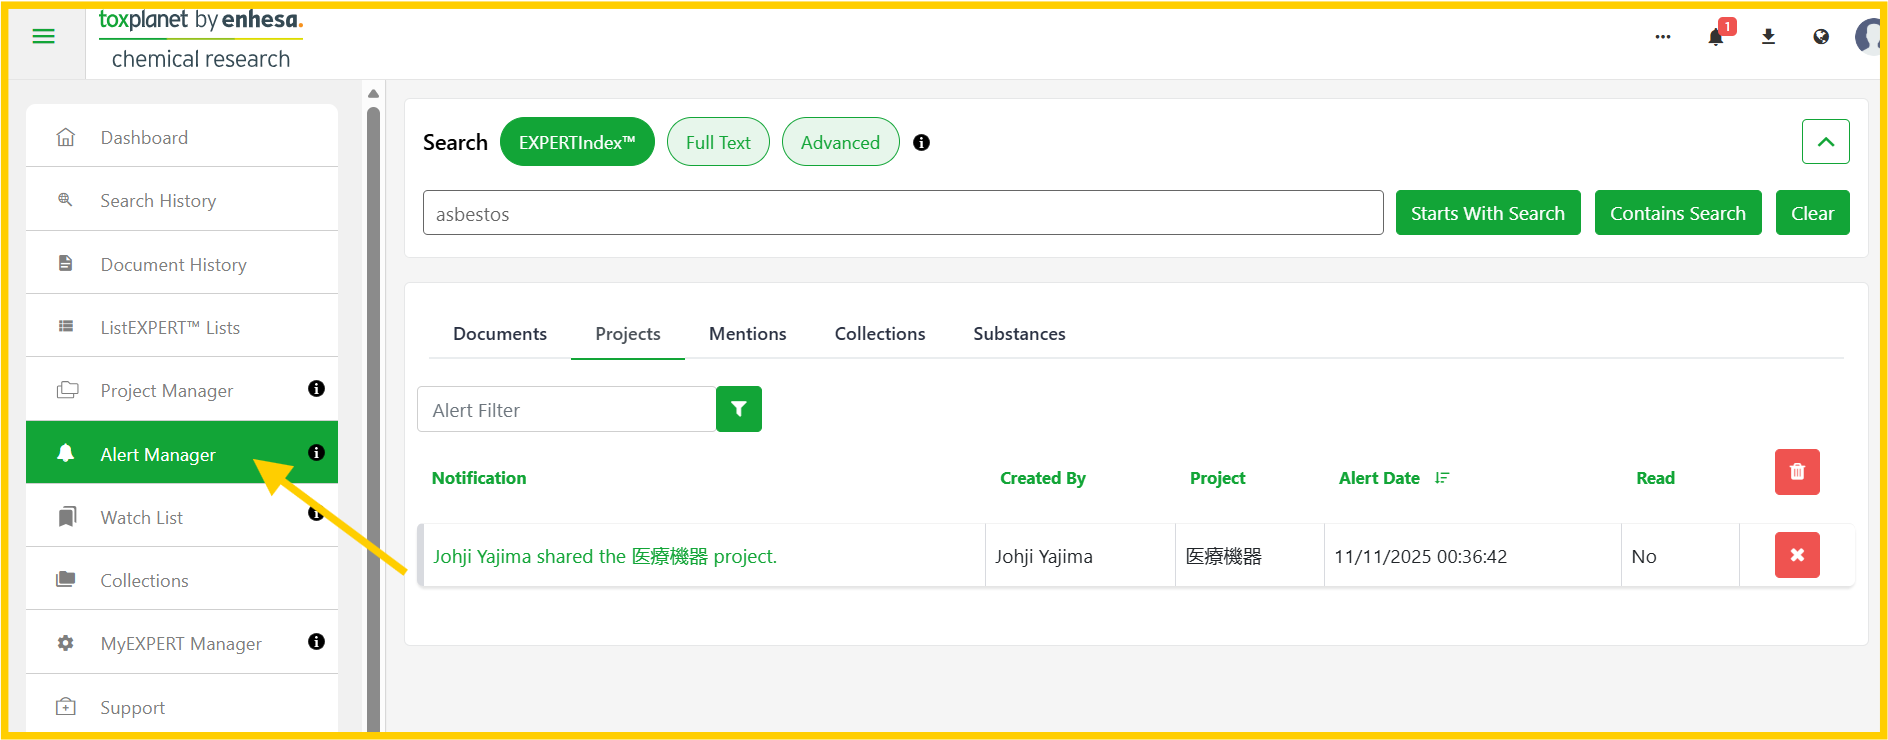
Task: Click the green Alert Filter funnel button
Action: 738,409
